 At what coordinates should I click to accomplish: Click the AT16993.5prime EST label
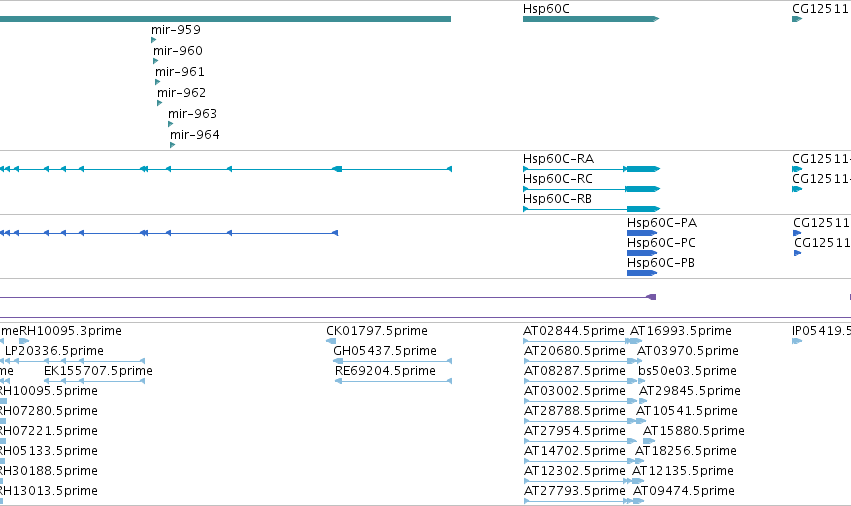[x=681, y=331]
